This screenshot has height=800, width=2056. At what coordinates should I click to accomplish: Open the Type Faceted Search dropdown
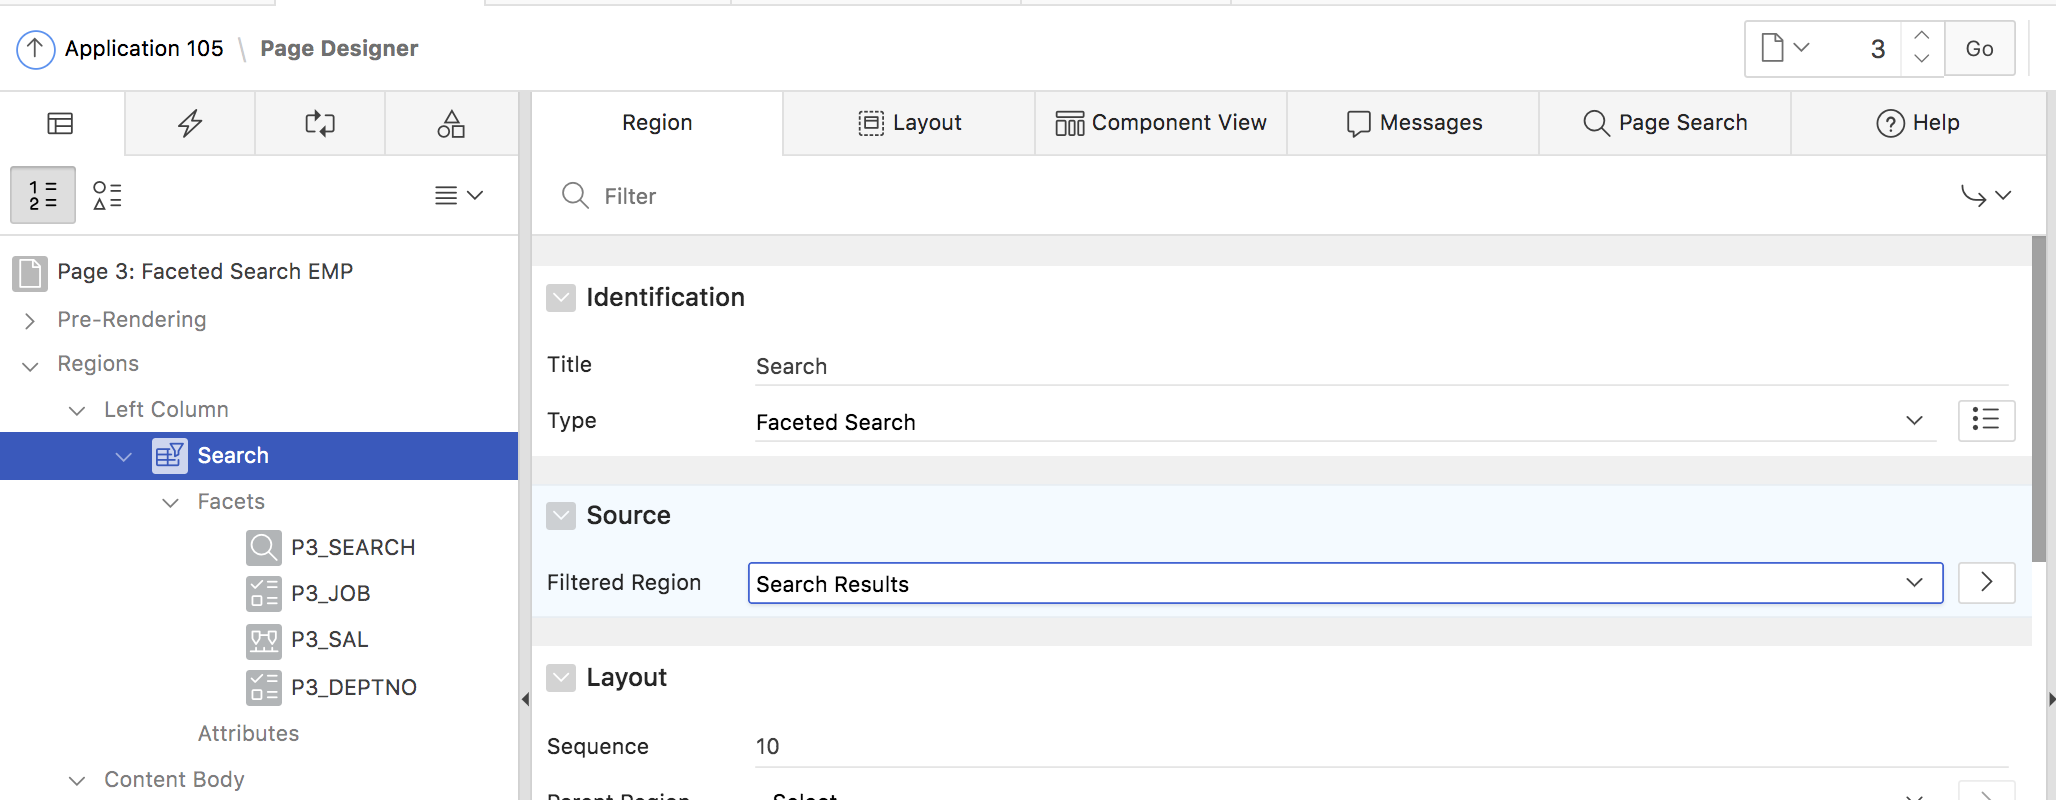tap(1345, 422)
